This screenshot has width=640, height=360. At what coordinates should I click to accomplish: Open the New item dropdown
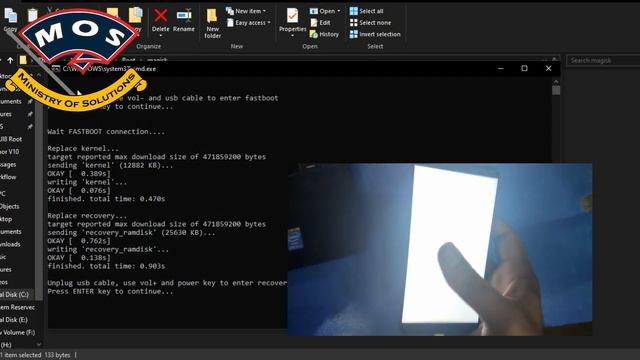click(x=246, y=11)
